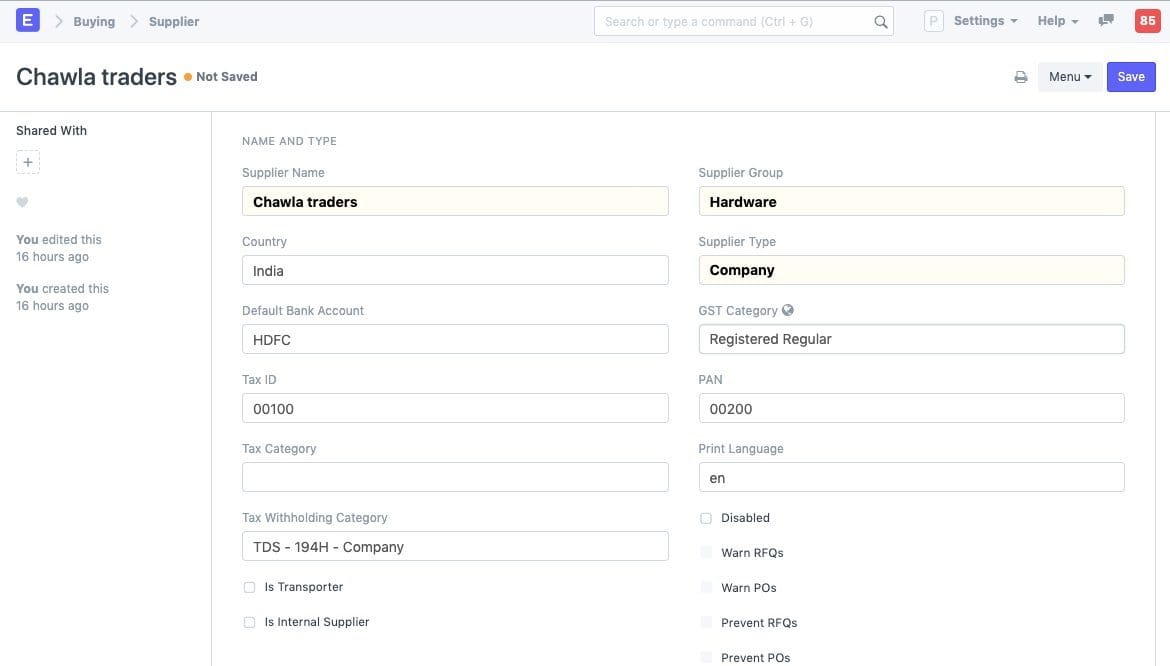
Task: Enable Prevent RFQs option
Action: tap(706, 622)
